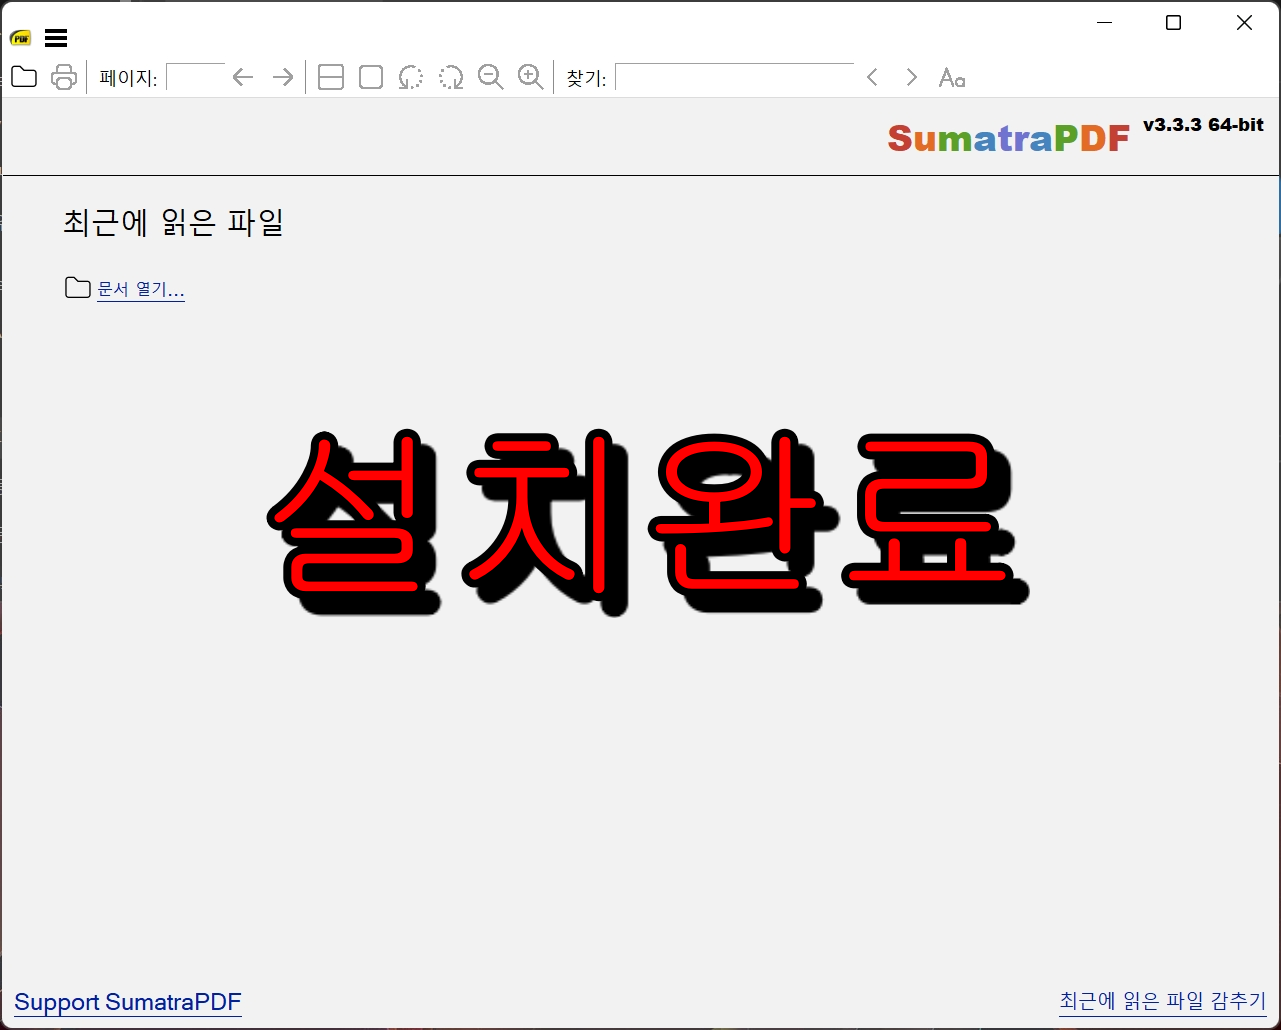The width and height of the screenshot is (1281, 1030).
Task: Find next match with the right chevron
Action: [x=911, y=77]
